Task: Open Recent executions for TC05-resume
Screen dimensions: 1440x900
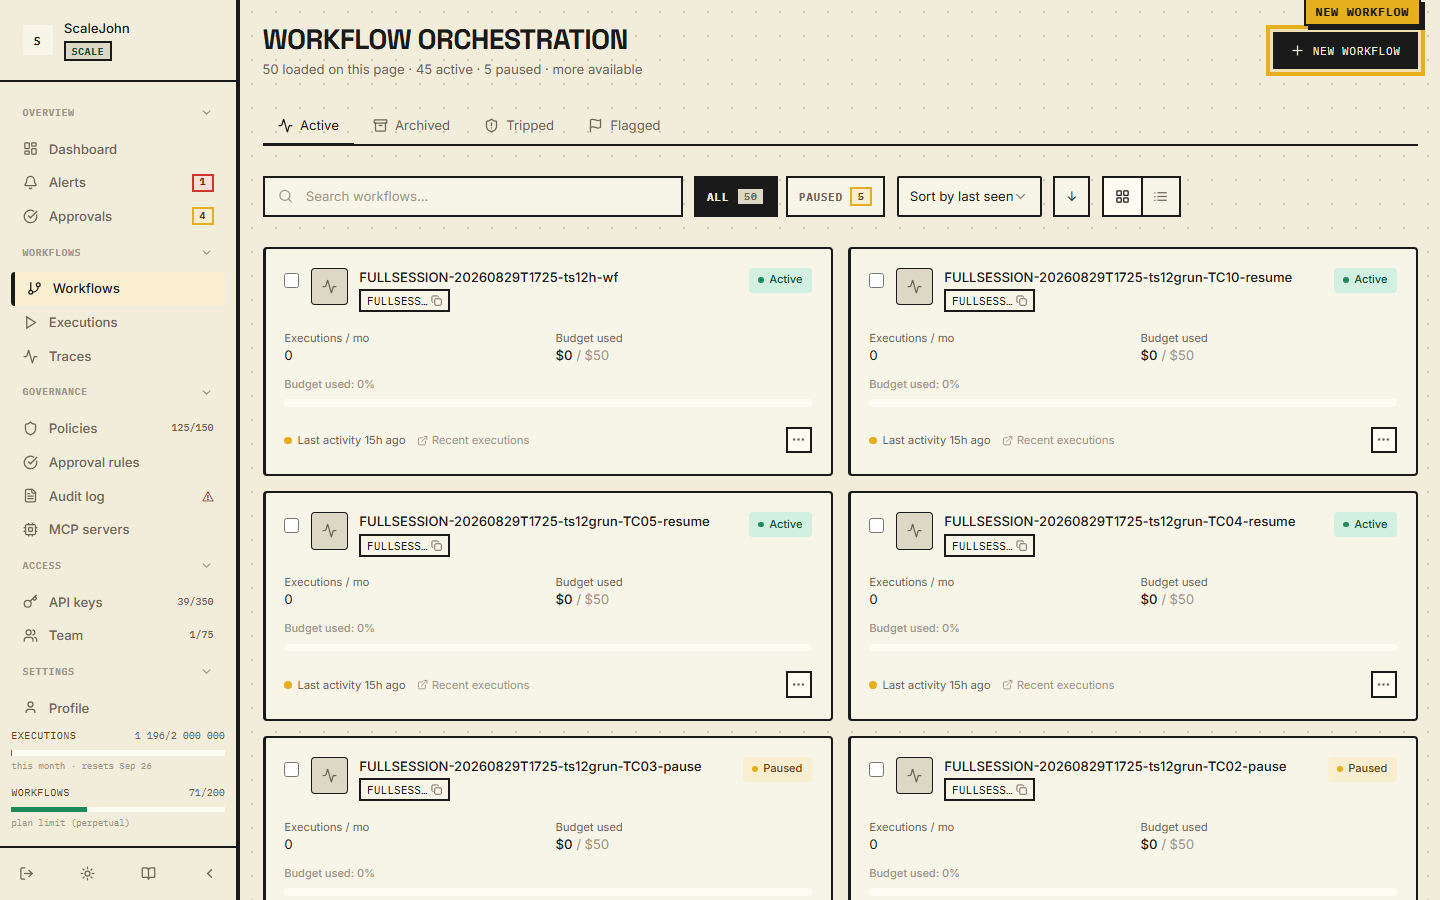Action: pos(473,685)
